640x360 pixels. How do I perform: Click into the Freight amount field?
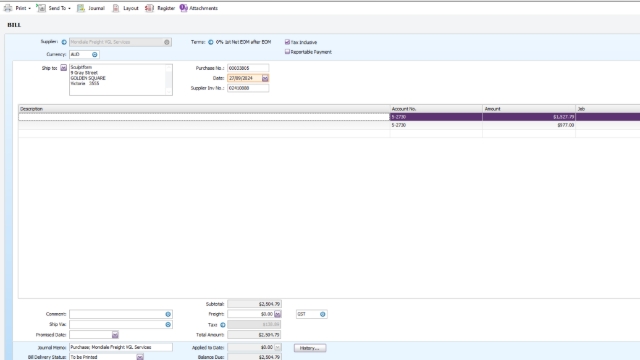coord(250,314)
